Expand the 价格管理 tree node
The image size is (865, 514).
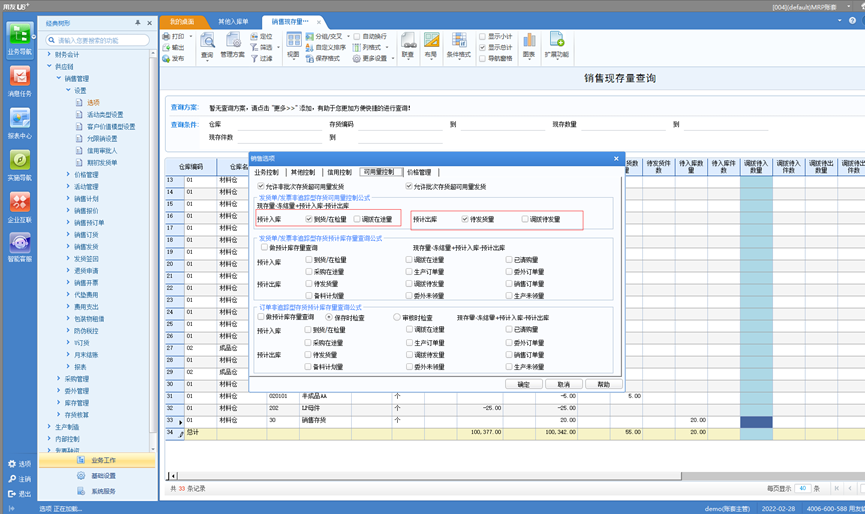68,174
